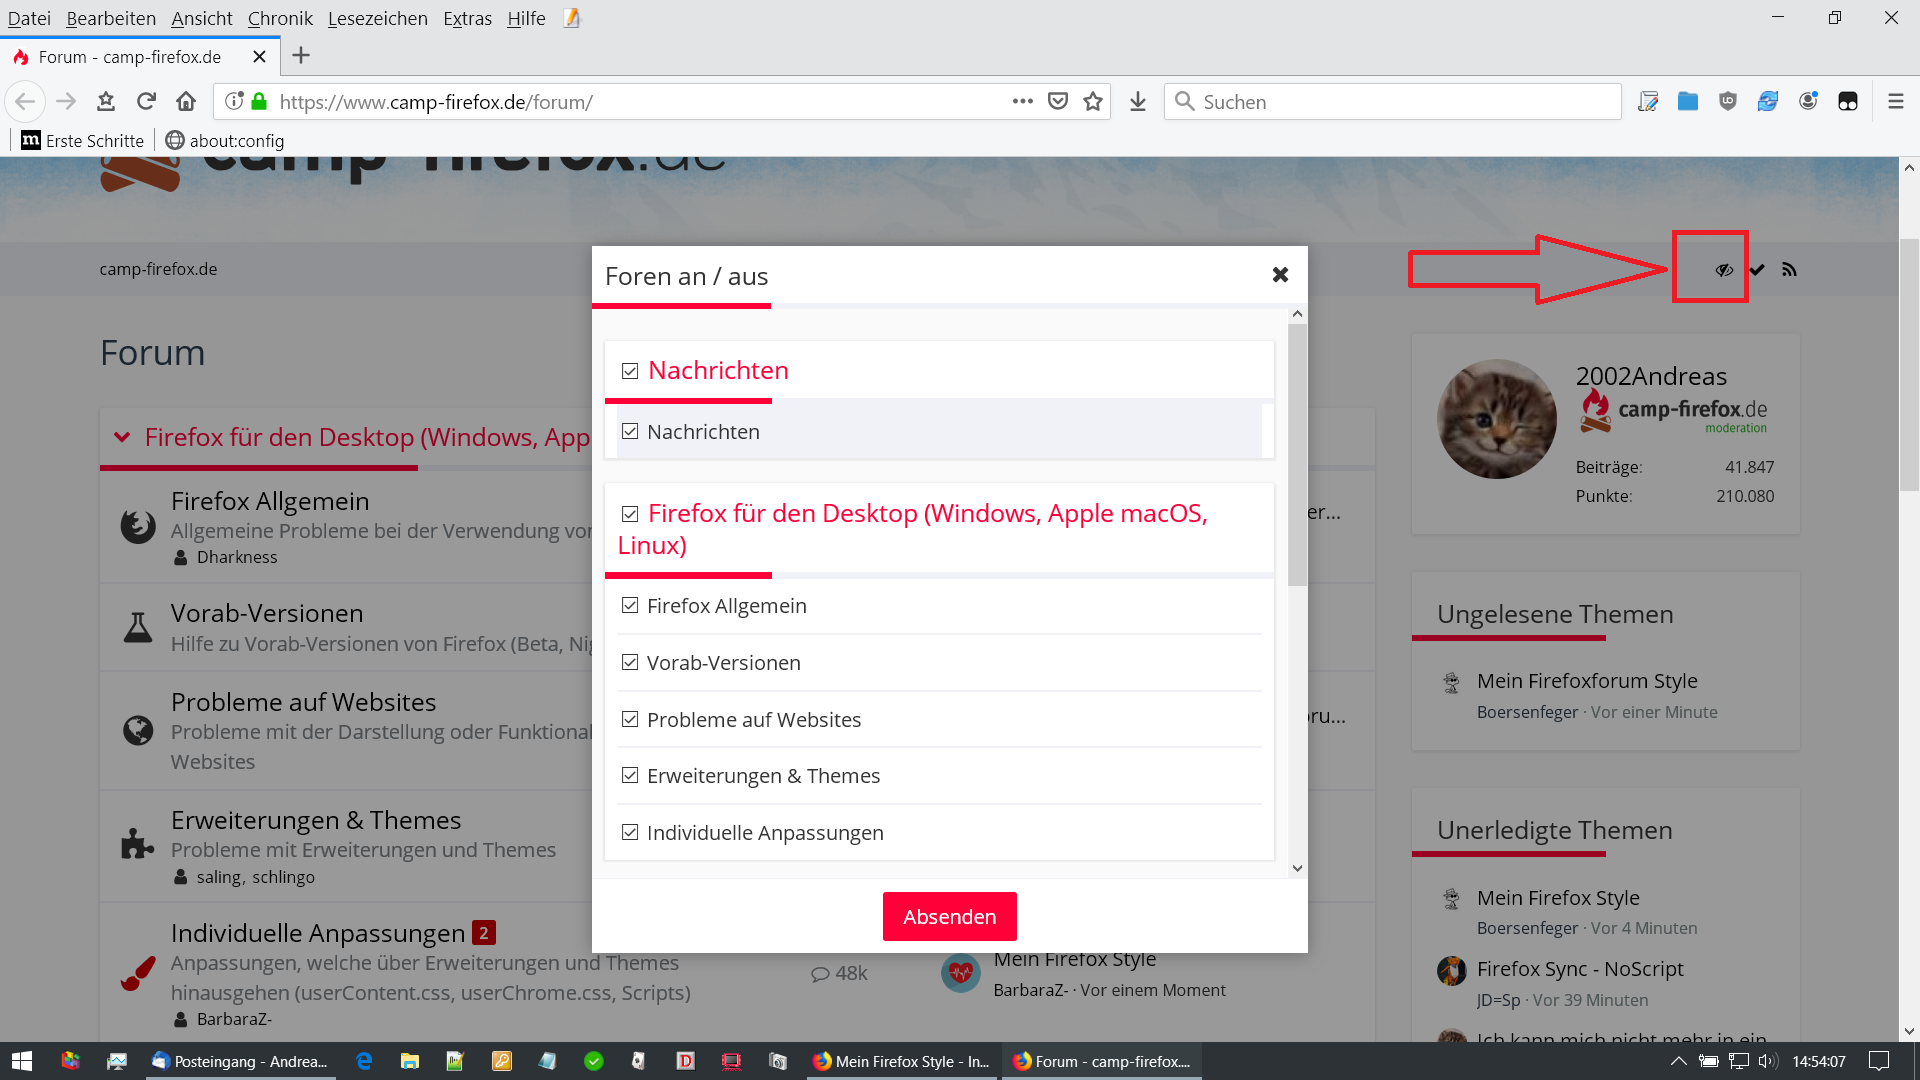This screenshot has height=1080, width=1920.
Task: Click the RSS feed icon
Action: [x=1789, y=270]
